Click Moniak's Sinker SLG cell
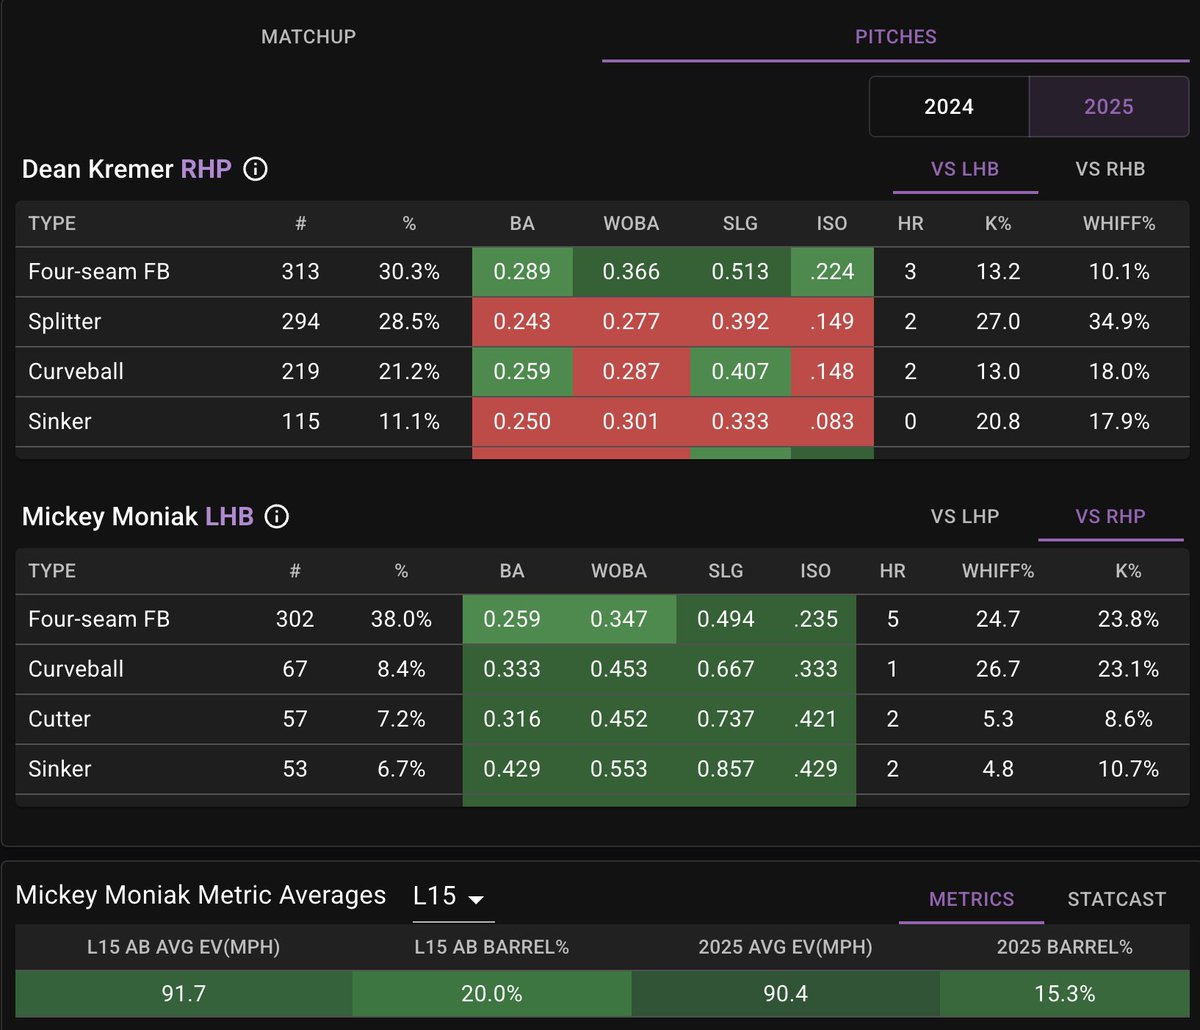Image resolution: width=1200 pixels, height=1030 pixels. pyautogui.click(x=725, y=769)
